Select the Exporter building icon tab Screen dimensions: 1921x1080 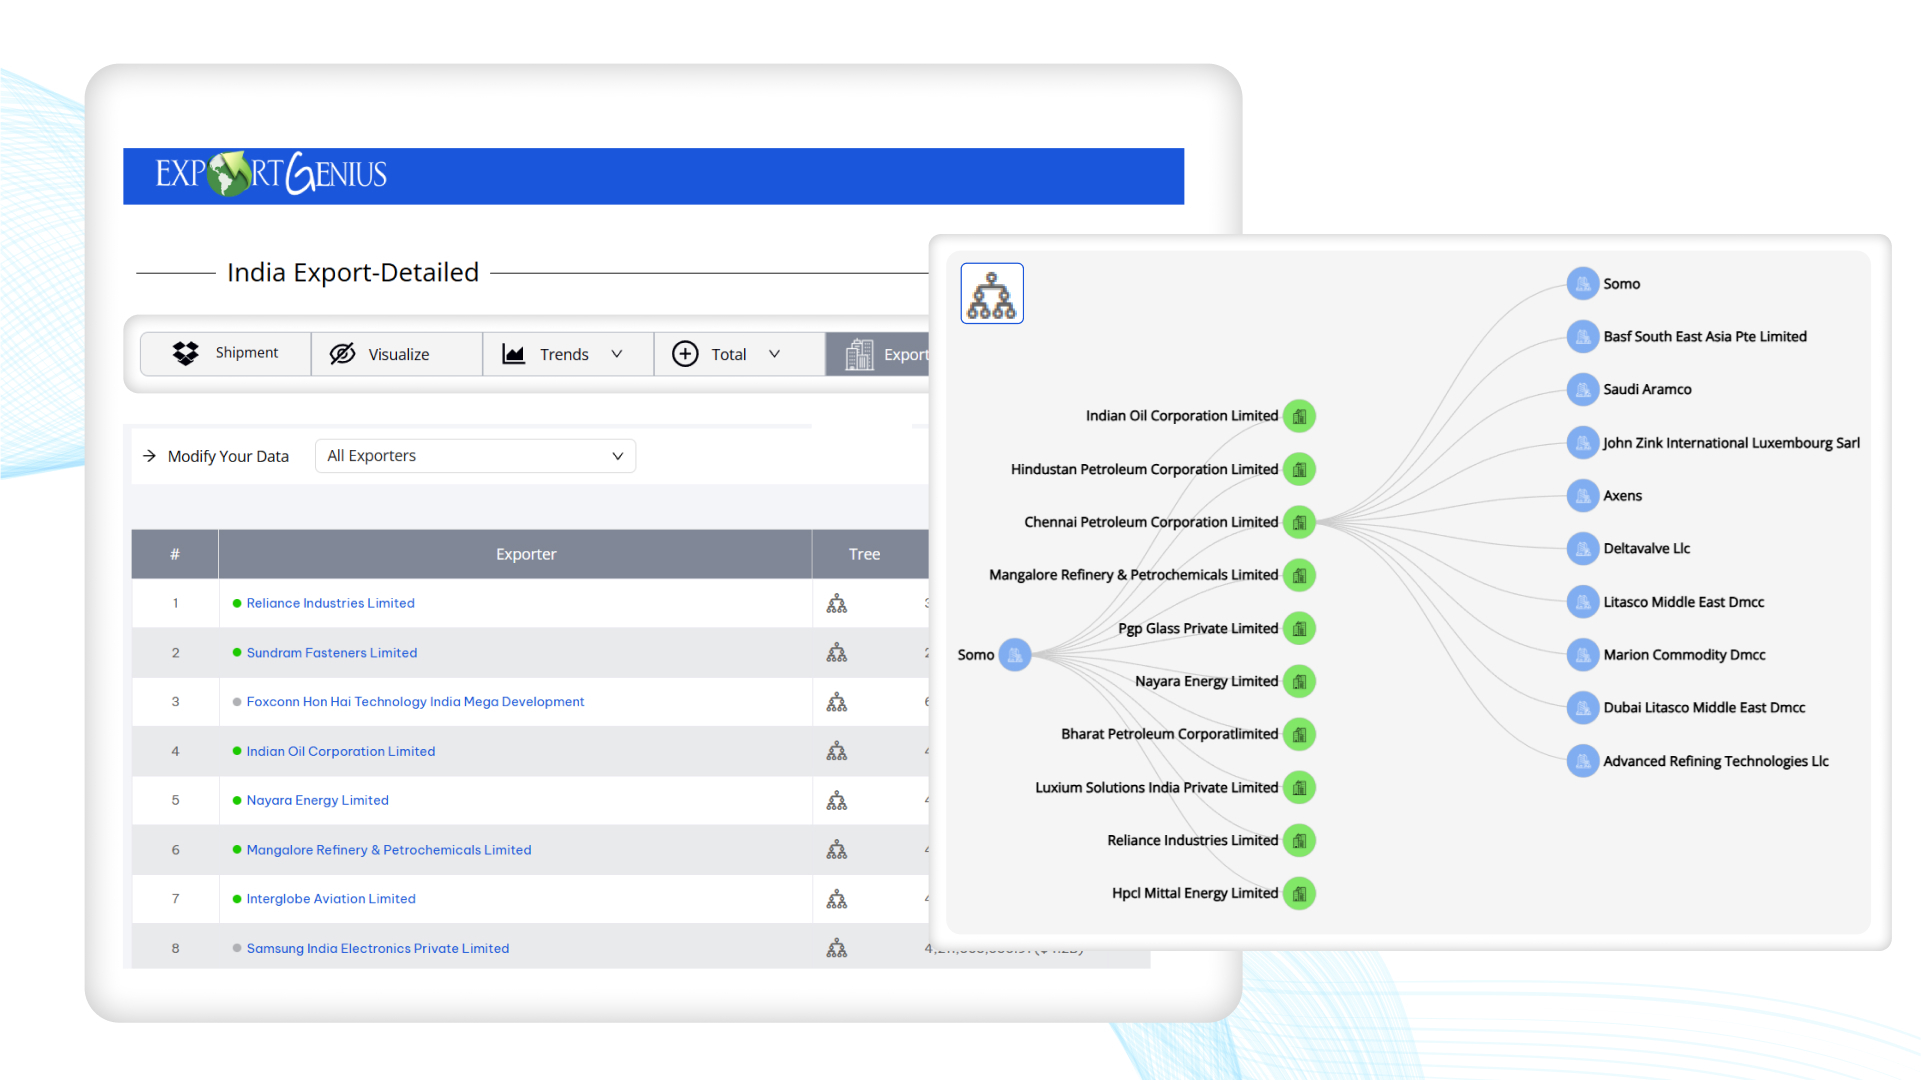coord(858,353)
